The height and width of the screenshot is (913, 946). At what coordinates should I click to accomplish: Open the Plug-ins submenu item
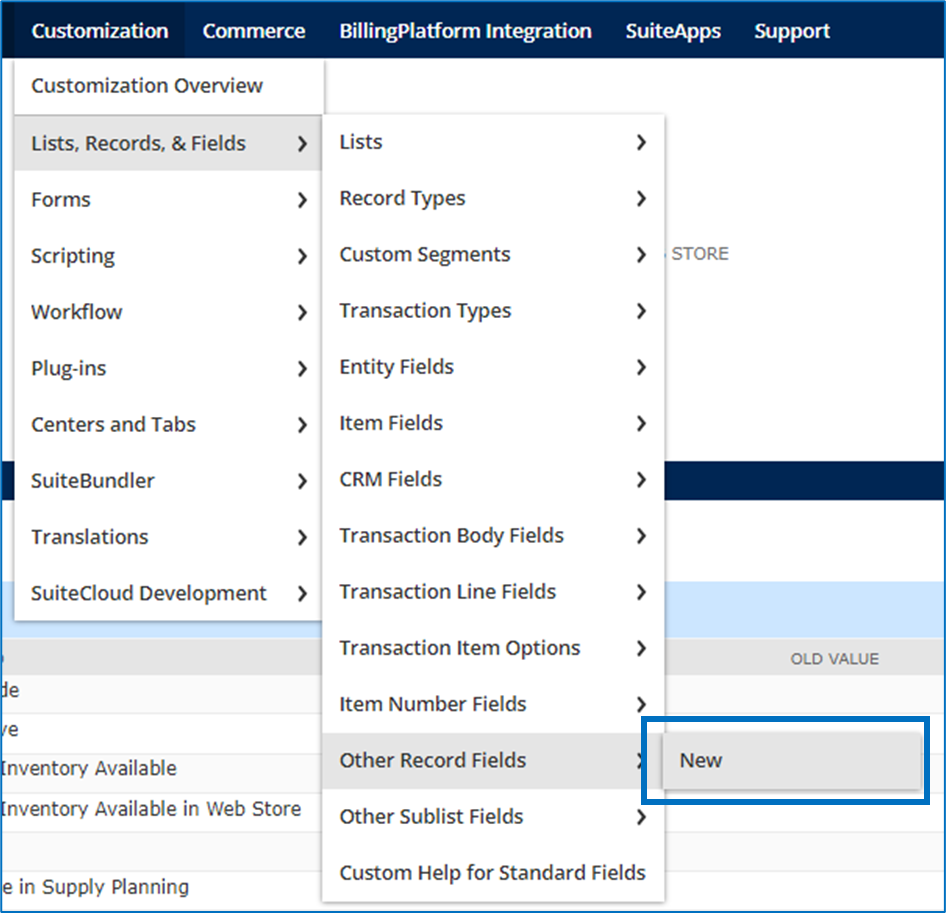168,368
